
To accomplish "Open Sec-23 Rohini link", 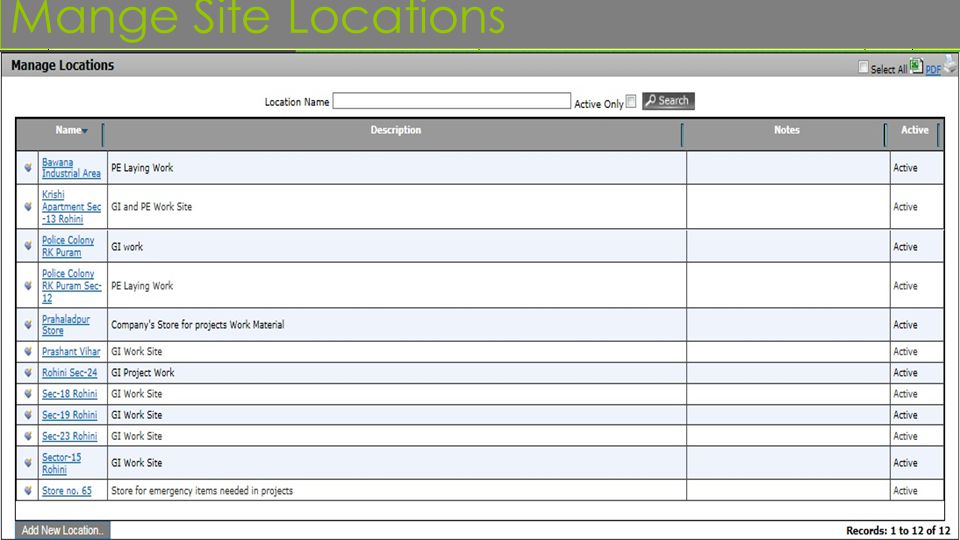I will pyautogui.click(x=69, y=436).
